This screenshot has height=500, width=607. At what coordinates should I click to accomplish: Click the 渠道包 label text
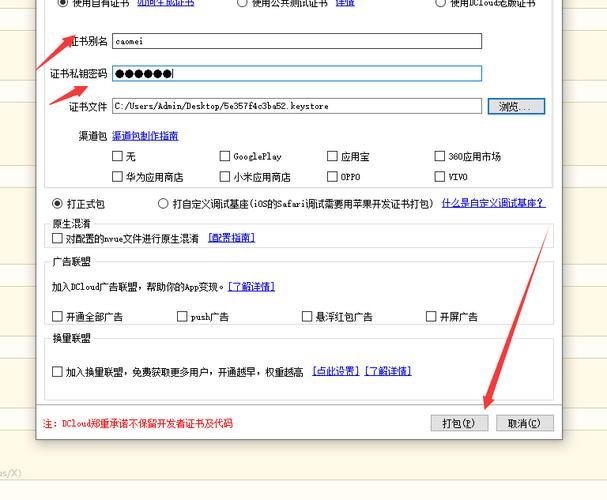pos(93,136)
